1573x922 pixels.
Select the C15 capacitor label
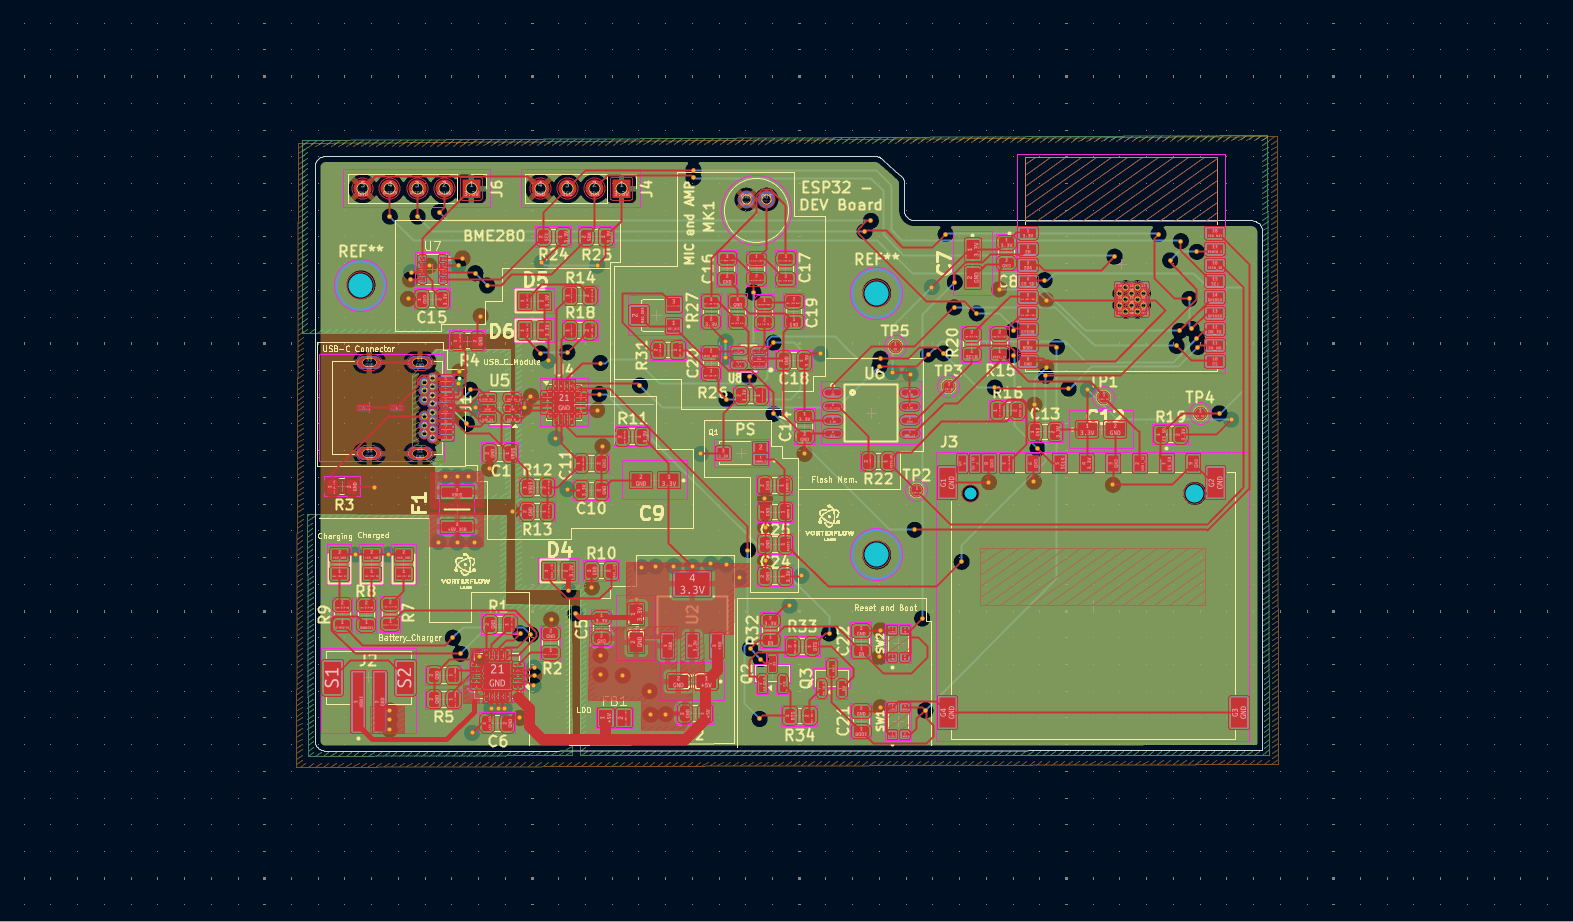(432, 317)
